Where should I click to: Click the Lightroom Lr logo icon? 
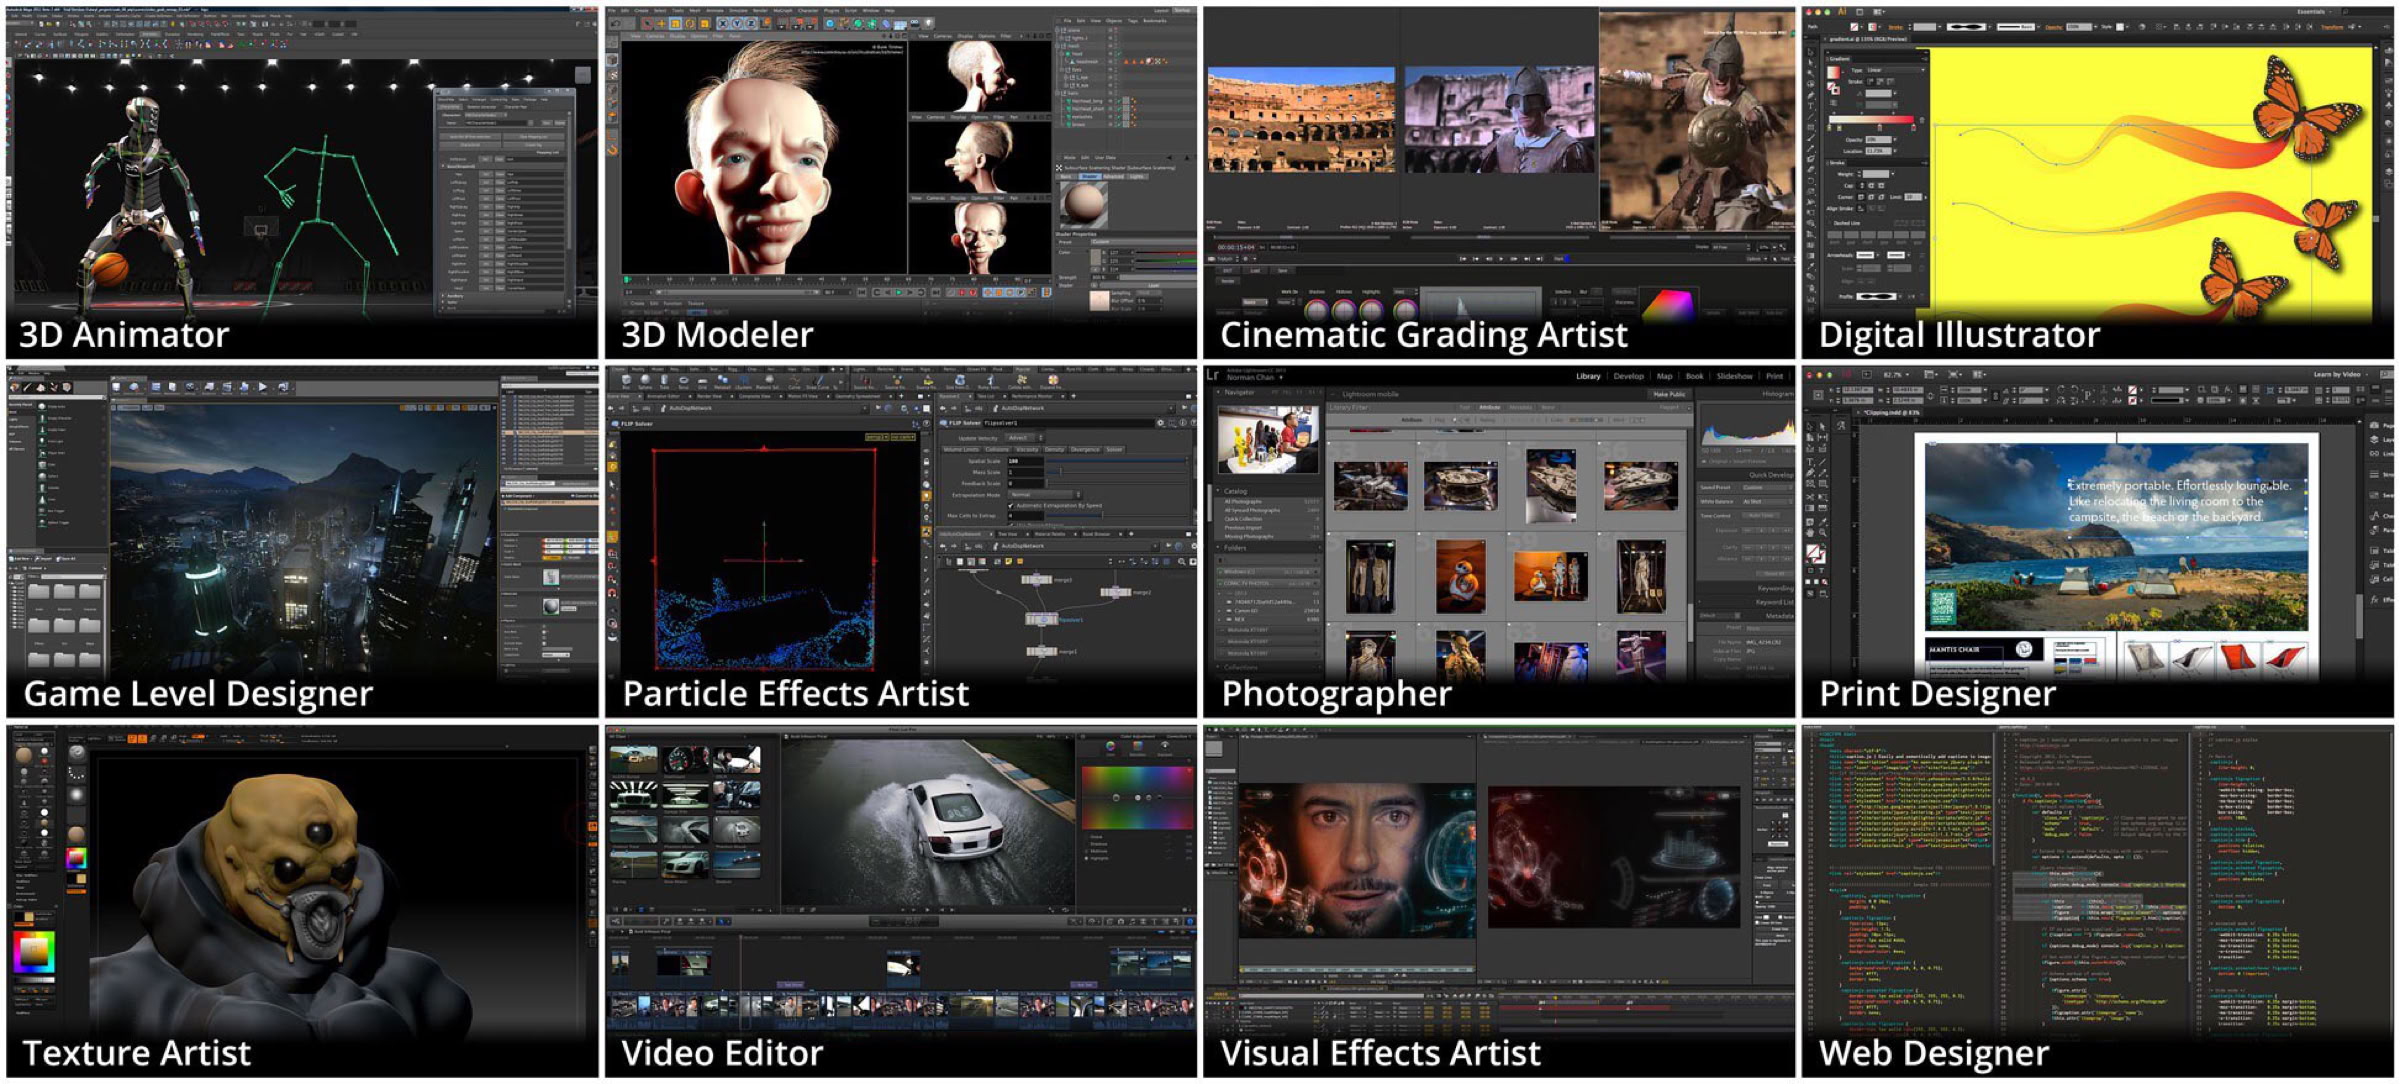point(1212,375)
